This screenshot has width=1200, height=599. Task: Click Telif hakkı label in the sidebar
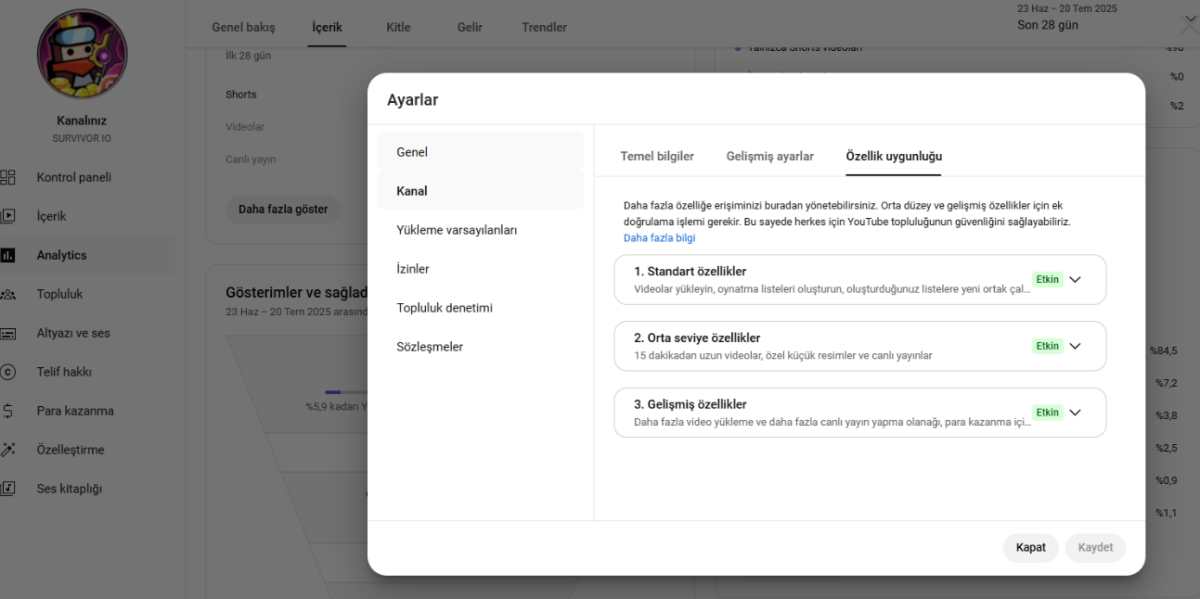pos(64,372)
